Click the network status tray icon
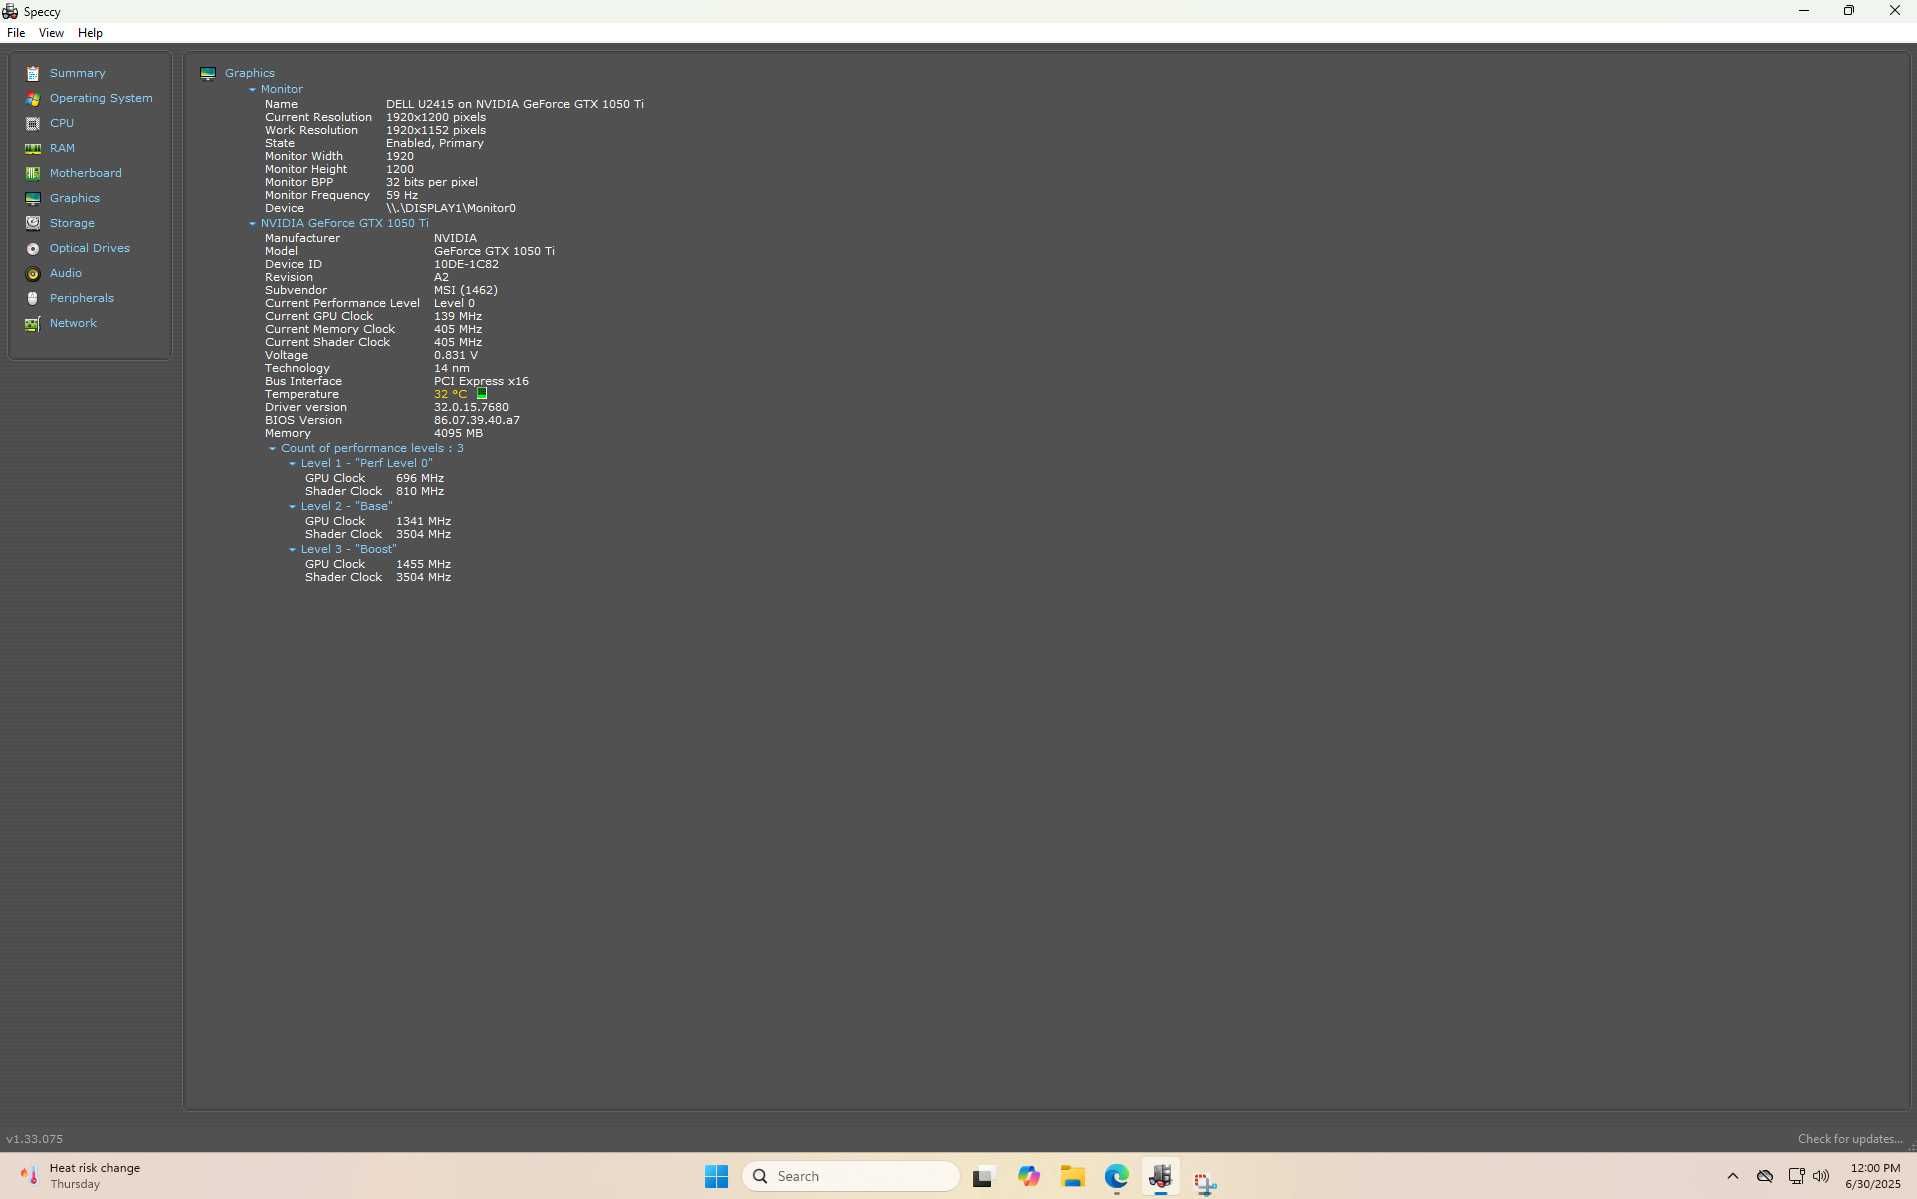Image resolution: width=1917 pixels, height=1199 pixels. coord(1796,1176)
